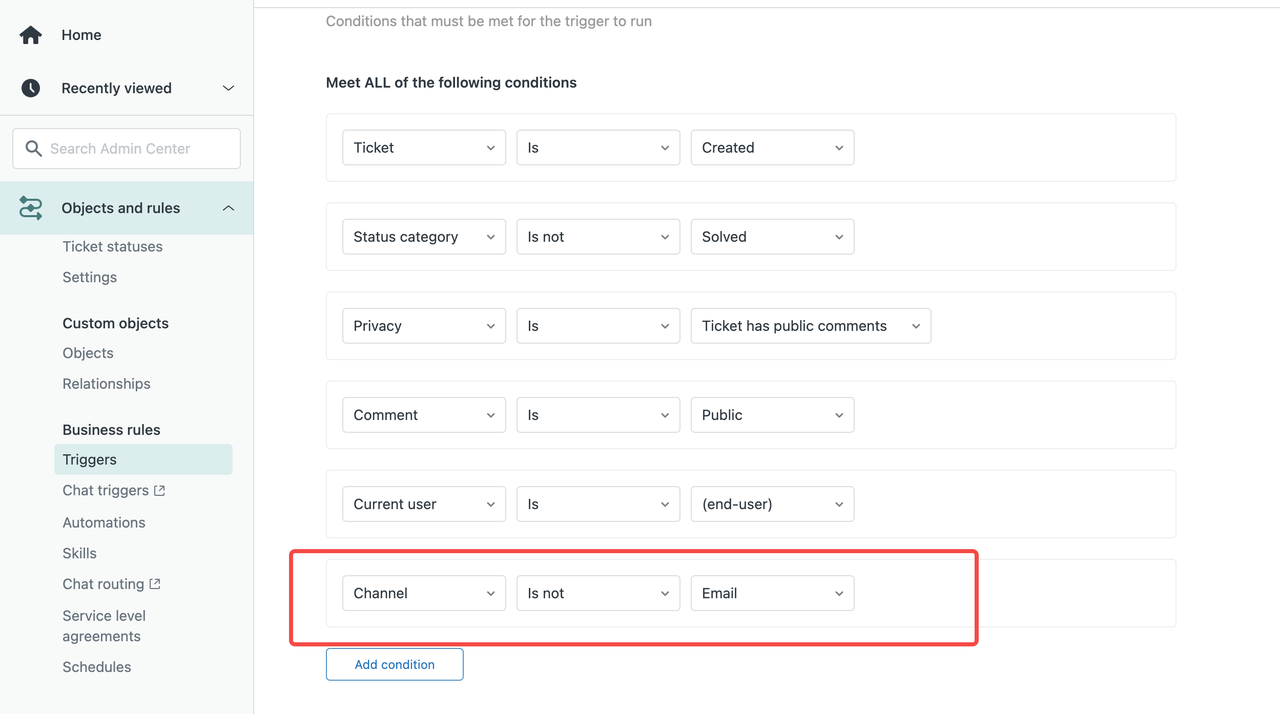Click the search magnifier icon
Viewport: 1280px width, 714px height.
[x=34, y=148]
